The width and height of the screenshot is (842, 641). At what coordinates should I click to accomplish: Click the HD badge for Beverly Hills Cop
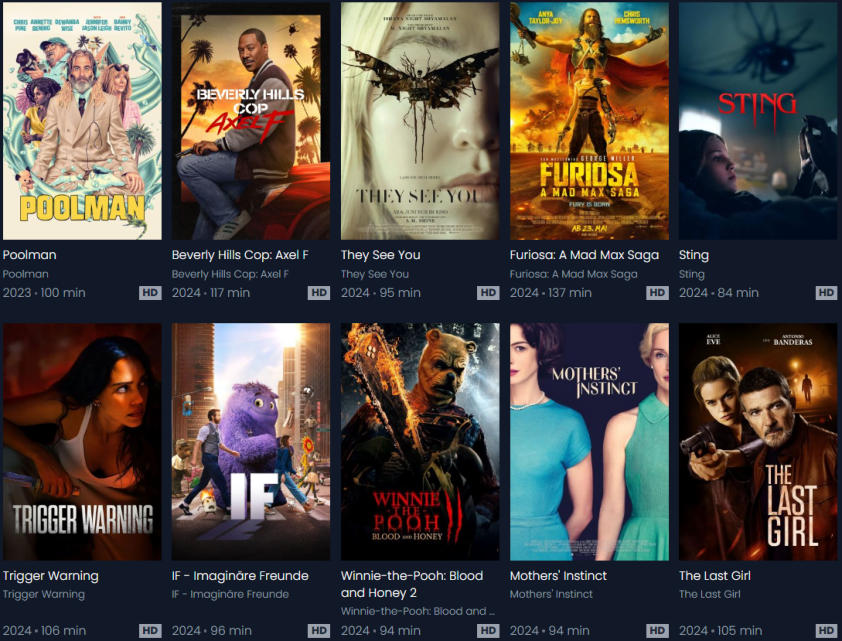click(319, 293)
